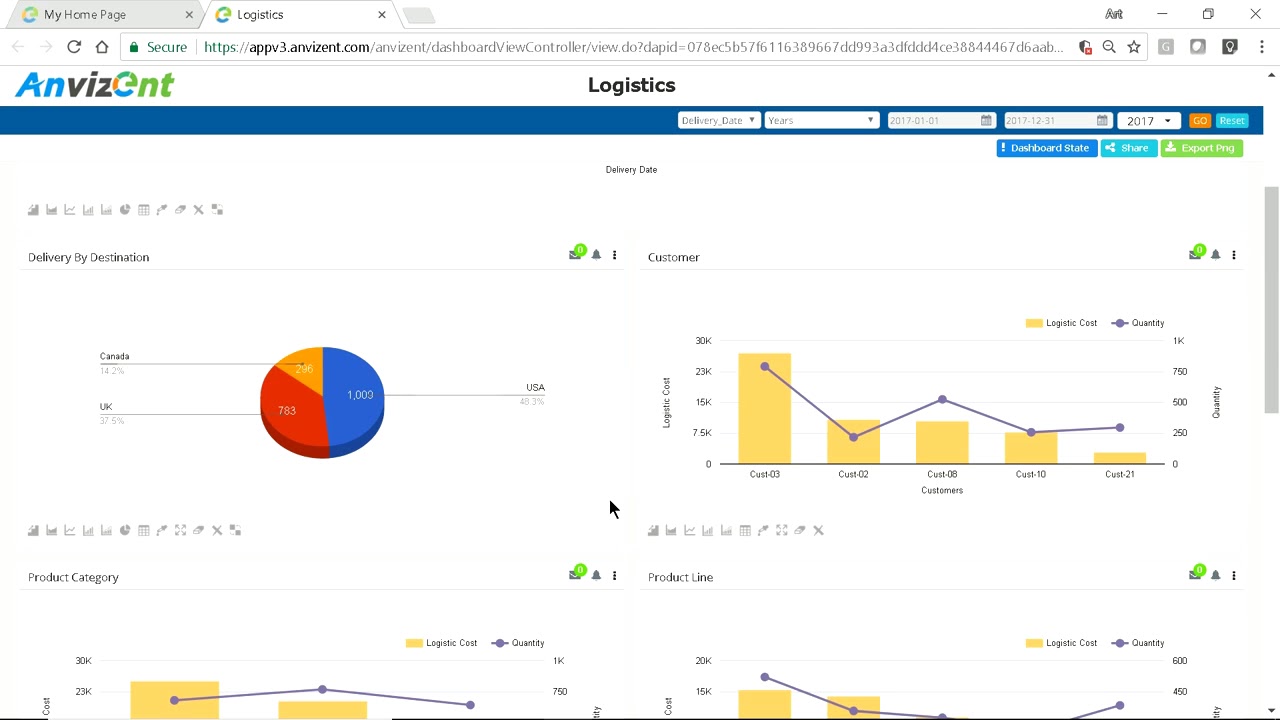Click browser zoom magnifier icon
This screenshot has height=720, width=1280.
1109,47
